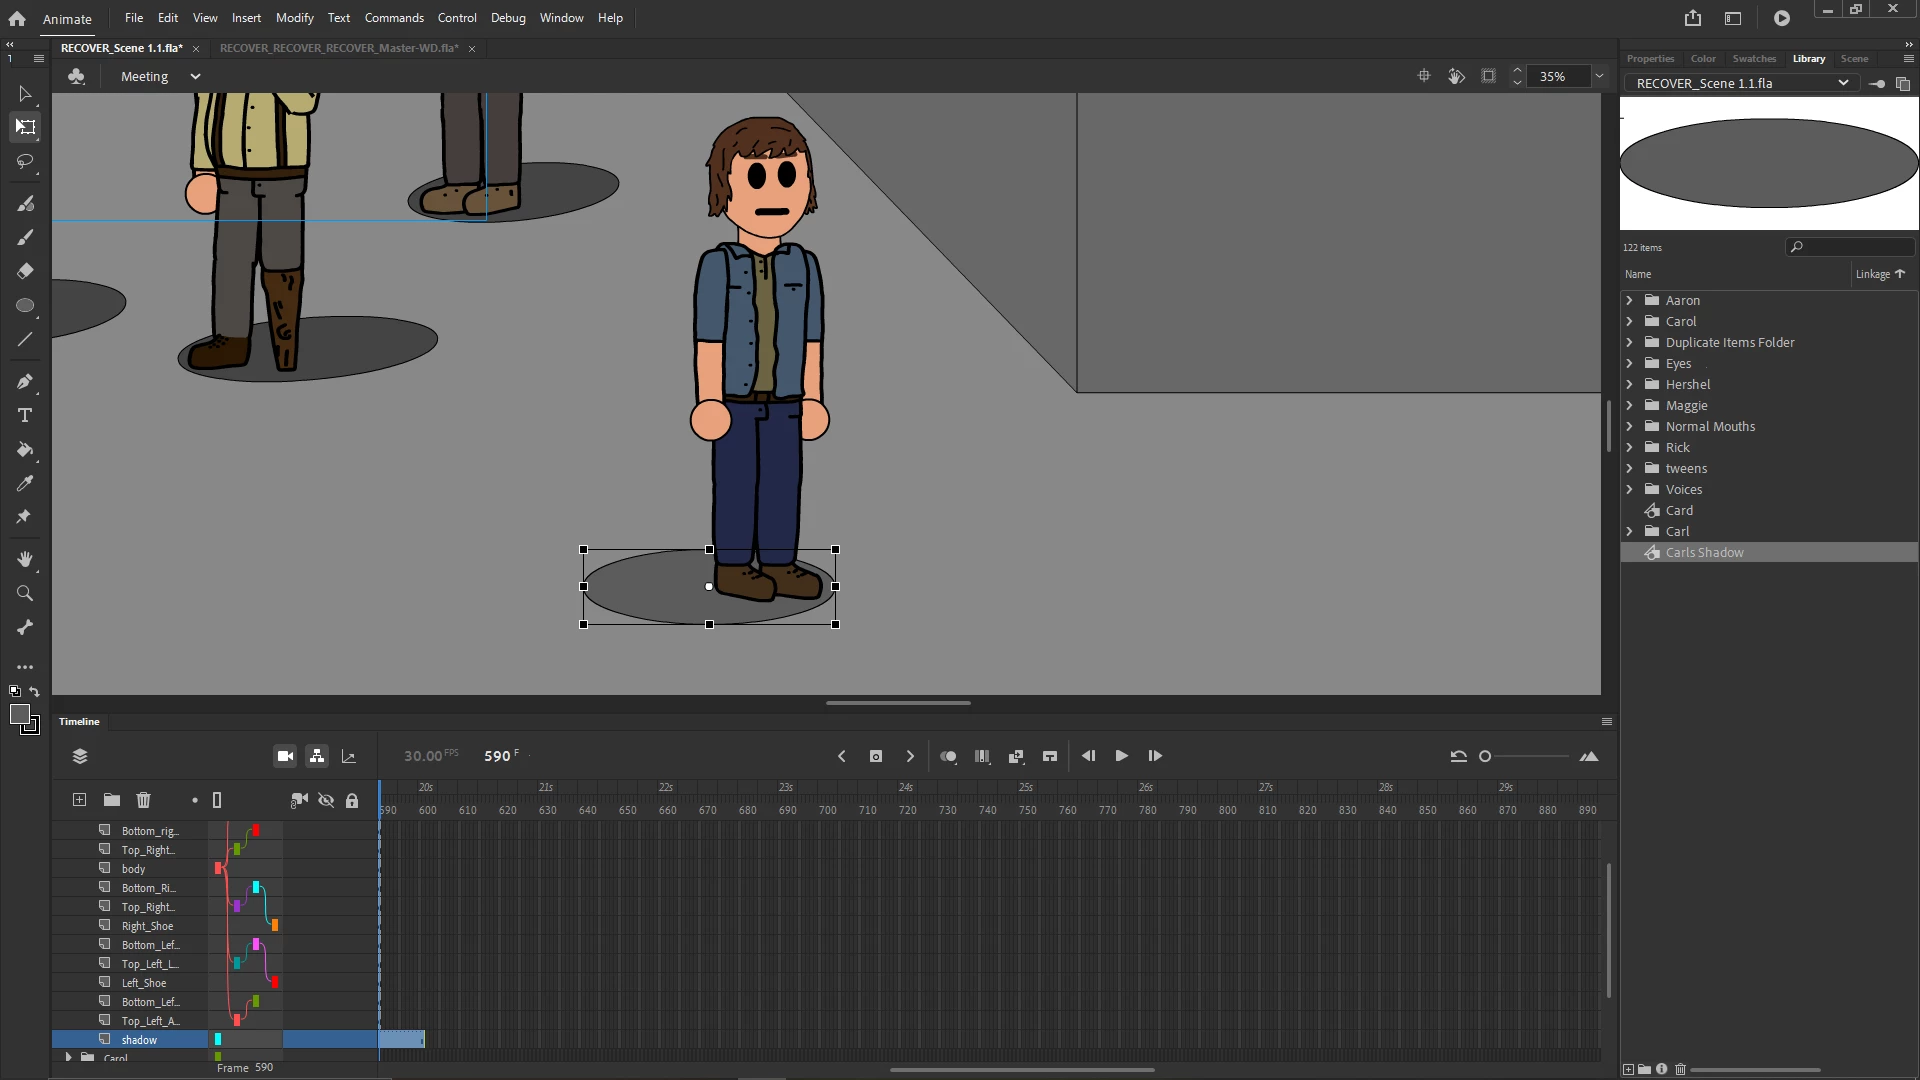Image resolution: width=1920 pixels, height=1080 pixels.
Task: Select the Text tool
Action: point(25,416)
